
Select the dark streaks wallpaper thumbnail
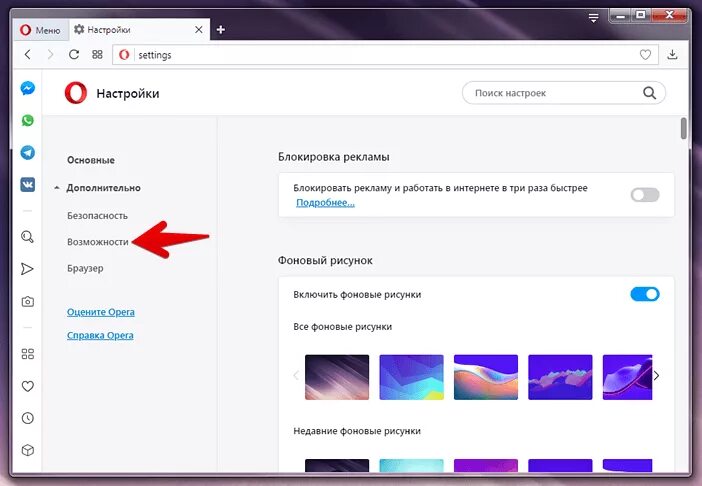coord(337,377)
